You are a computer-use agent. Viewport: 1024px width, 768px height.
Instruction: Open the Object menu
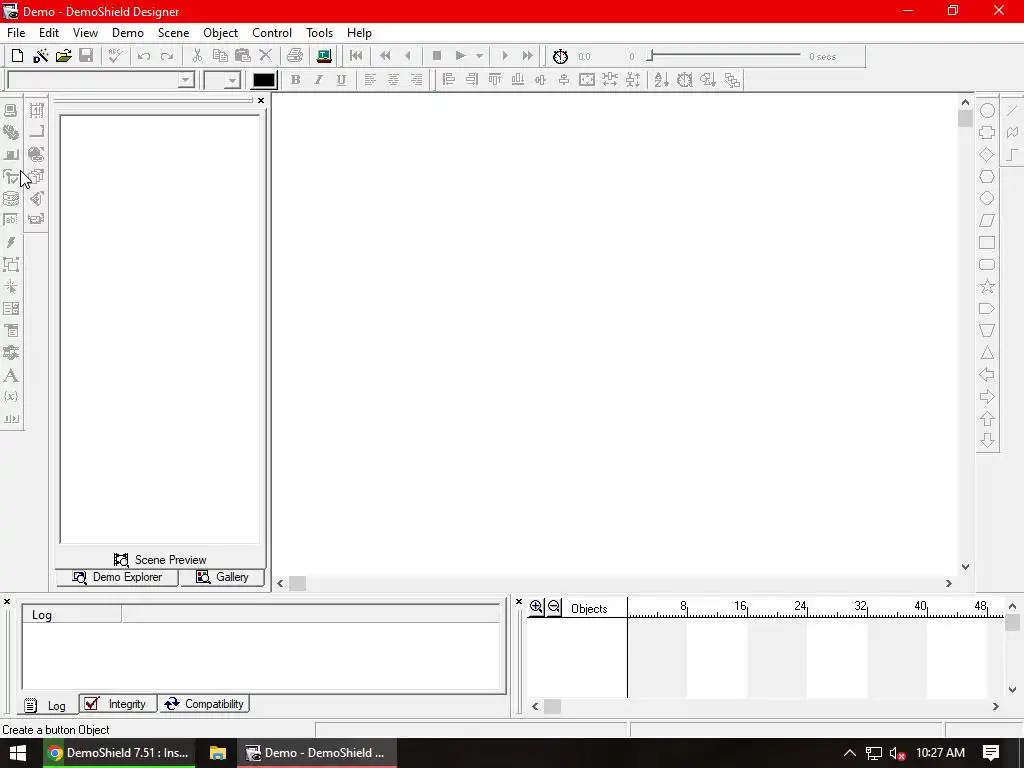220,33
